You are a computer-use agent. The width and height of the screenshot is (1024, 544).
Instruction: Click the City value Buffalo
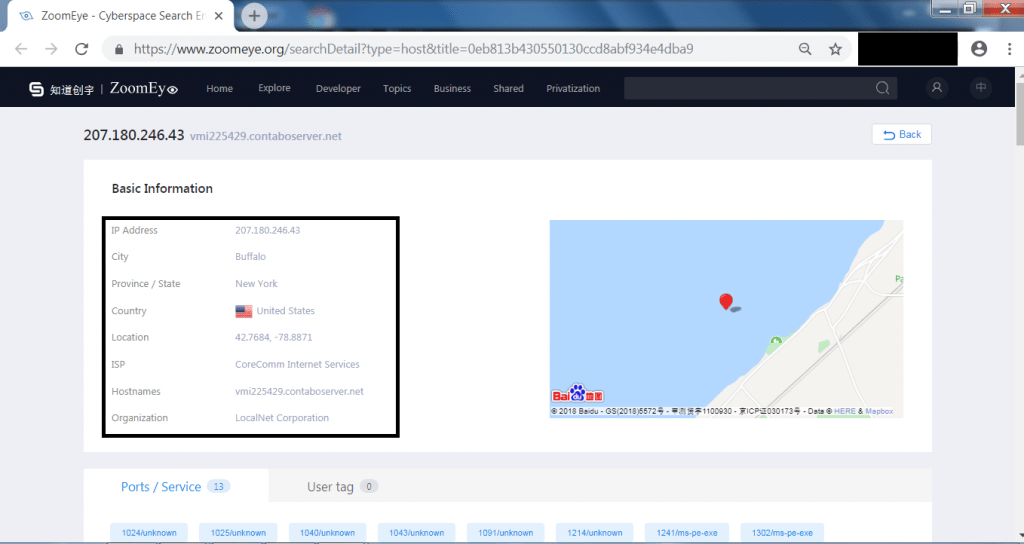(251, 257)
